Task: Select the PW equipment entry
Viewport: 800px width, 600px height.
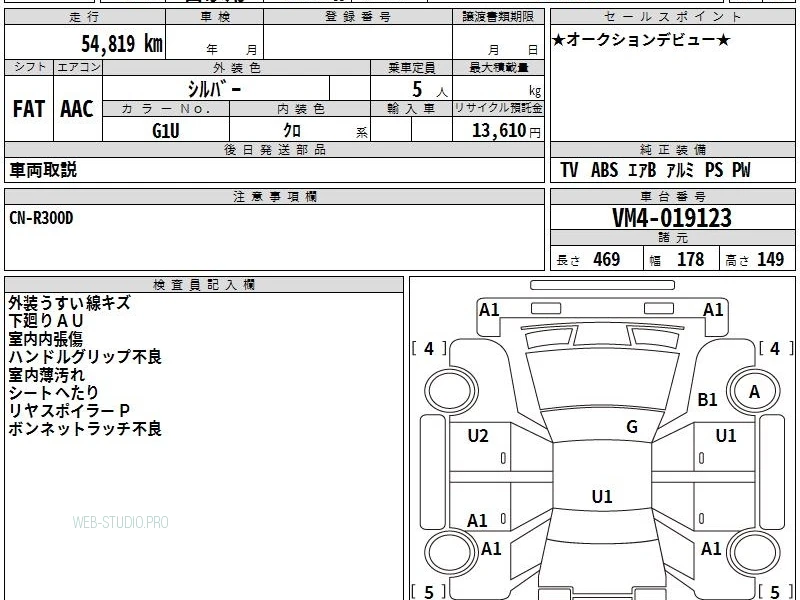Action: pyautogui.click(x=741, y=170)
